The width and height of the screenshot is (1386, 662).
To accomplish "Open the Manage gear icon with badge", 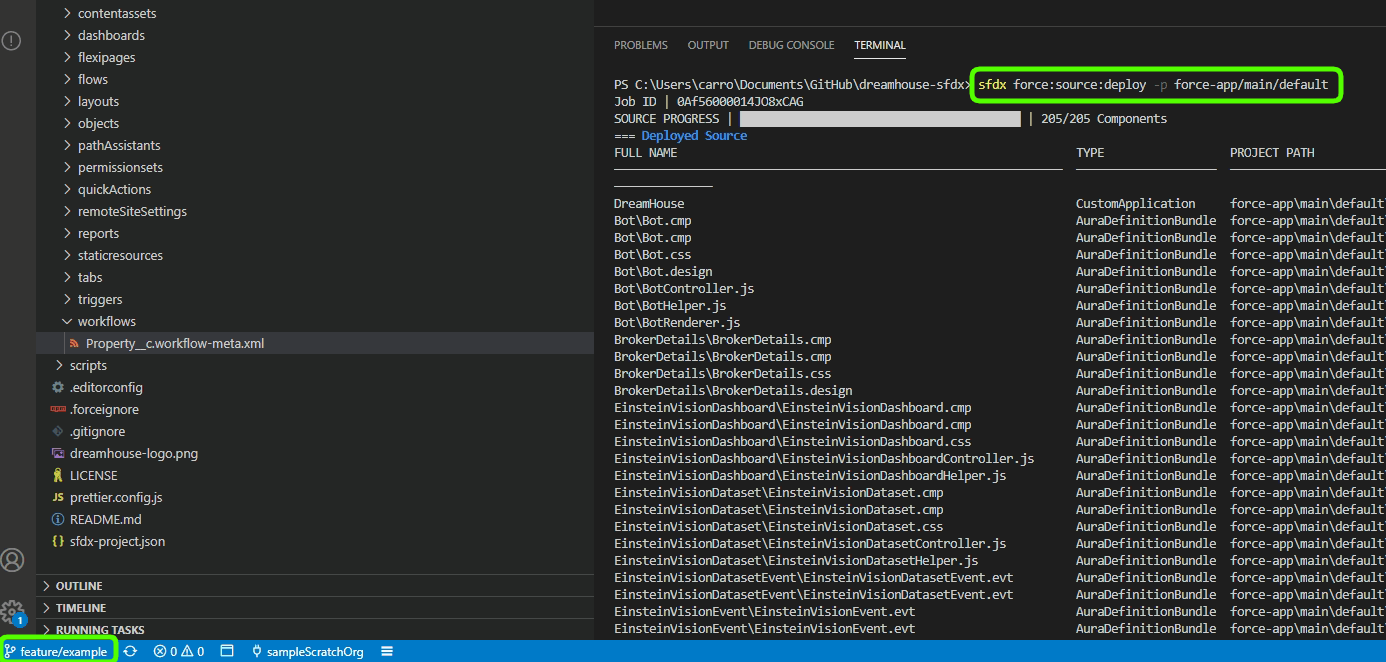I will pyautogui.click(x=12, y=611).
